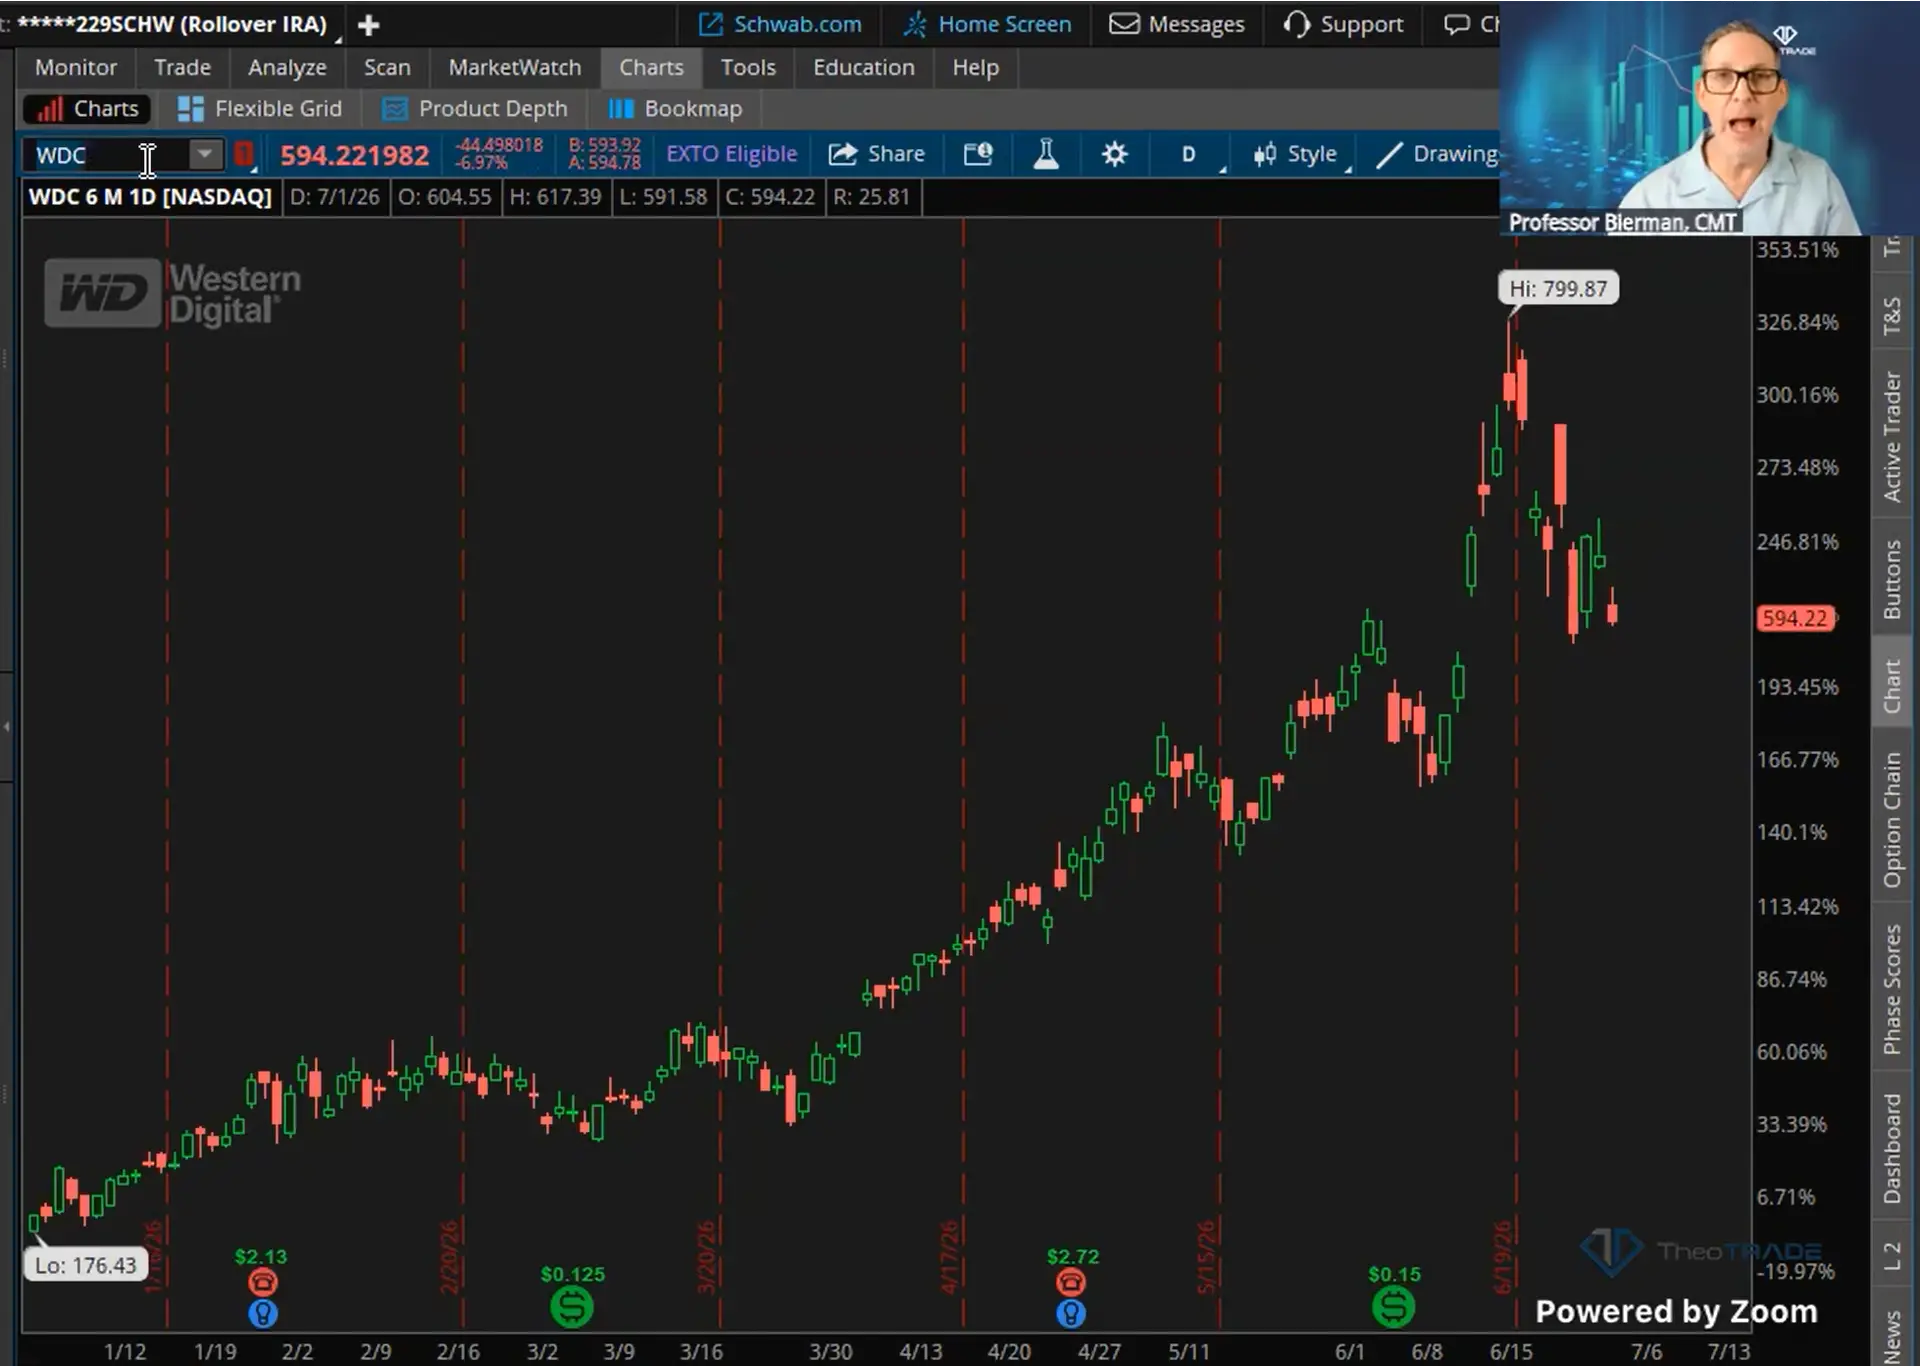Screen dimensions: 1920x1366
Task: Open the Product Depth sub-tab
Action: click(x=475, y=108)
